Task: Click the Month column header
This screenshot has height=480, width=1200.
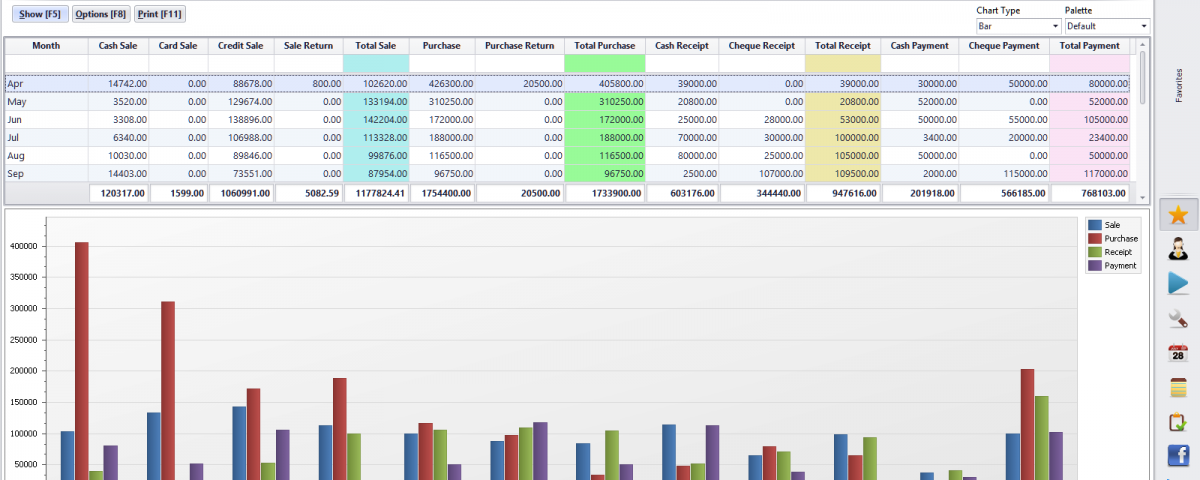Action: [46, 46]
